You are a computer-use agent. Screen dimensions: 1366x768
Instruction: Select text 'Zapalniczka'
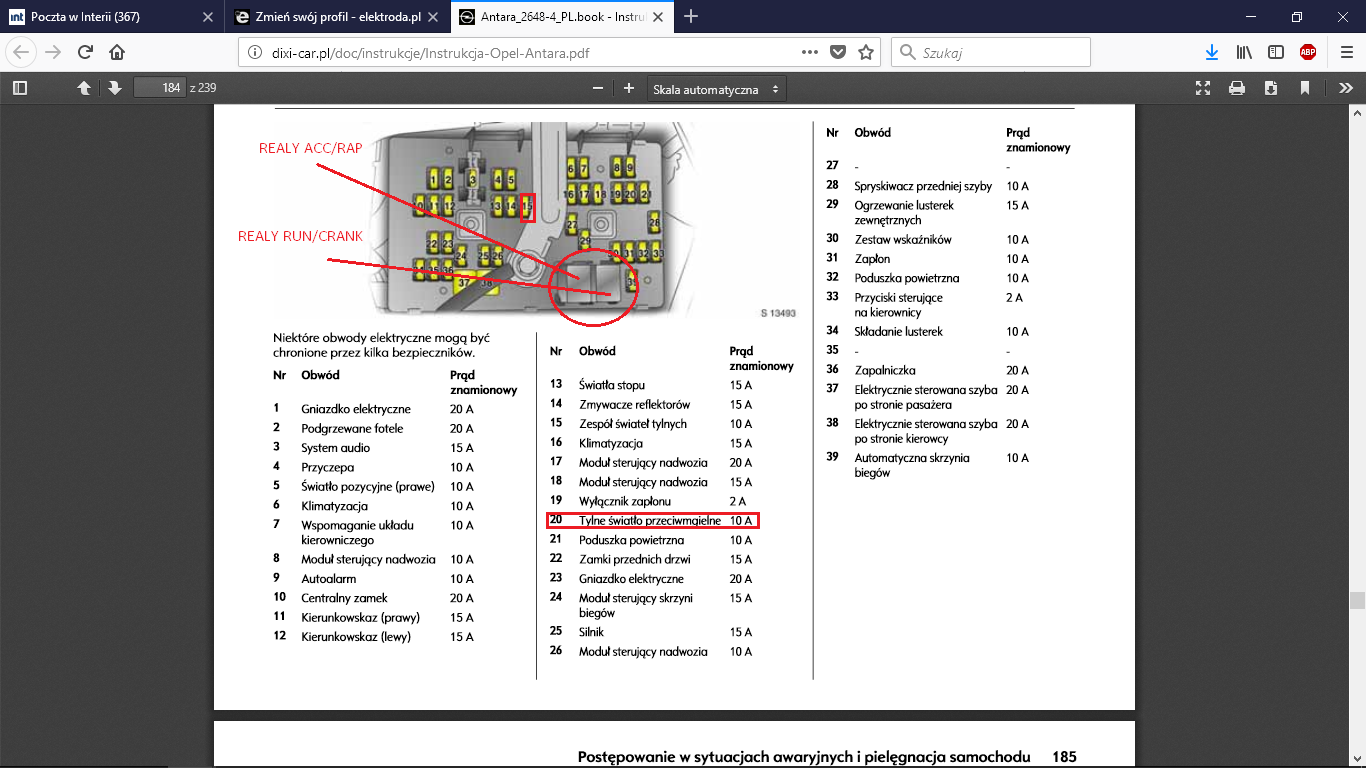[x=885, y=370]
